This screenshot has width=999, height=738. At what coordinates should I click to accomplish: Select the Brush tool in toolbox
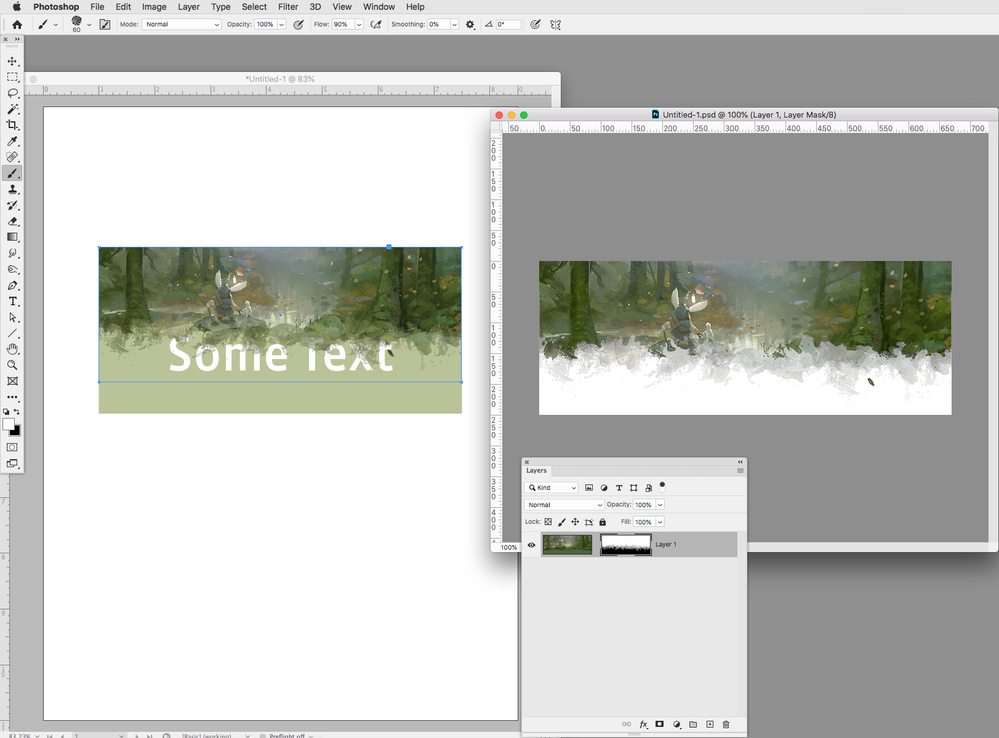(12, 173)
